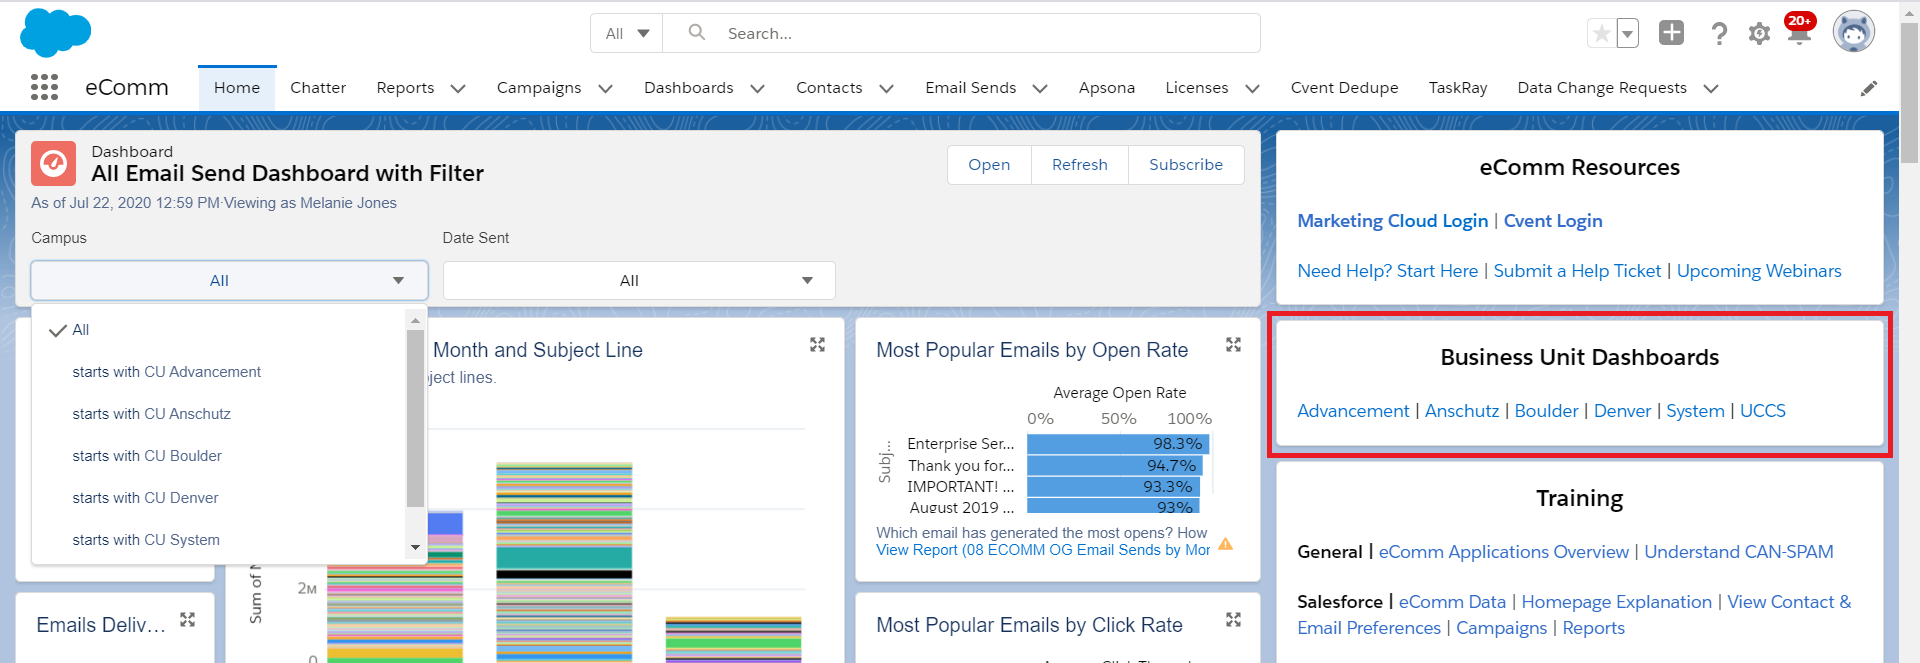Choose starts with CU Denver
The image size is (1920, 663).
tap(218, 498)
